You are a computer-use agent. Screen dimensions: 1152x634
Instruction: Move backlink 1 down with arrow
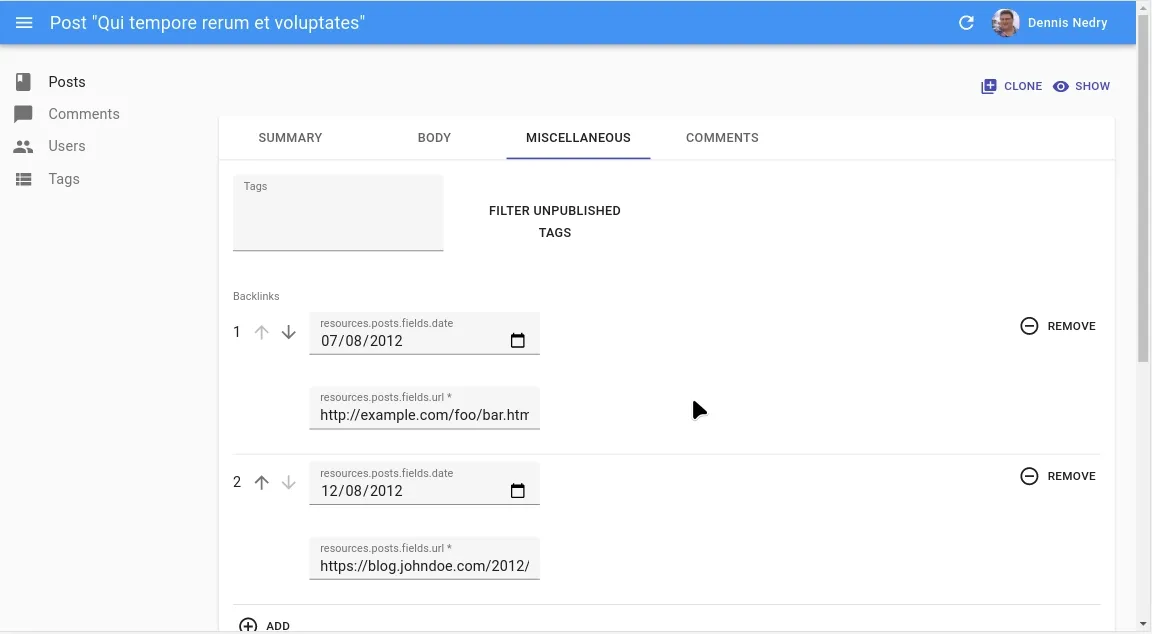(289, 332)
